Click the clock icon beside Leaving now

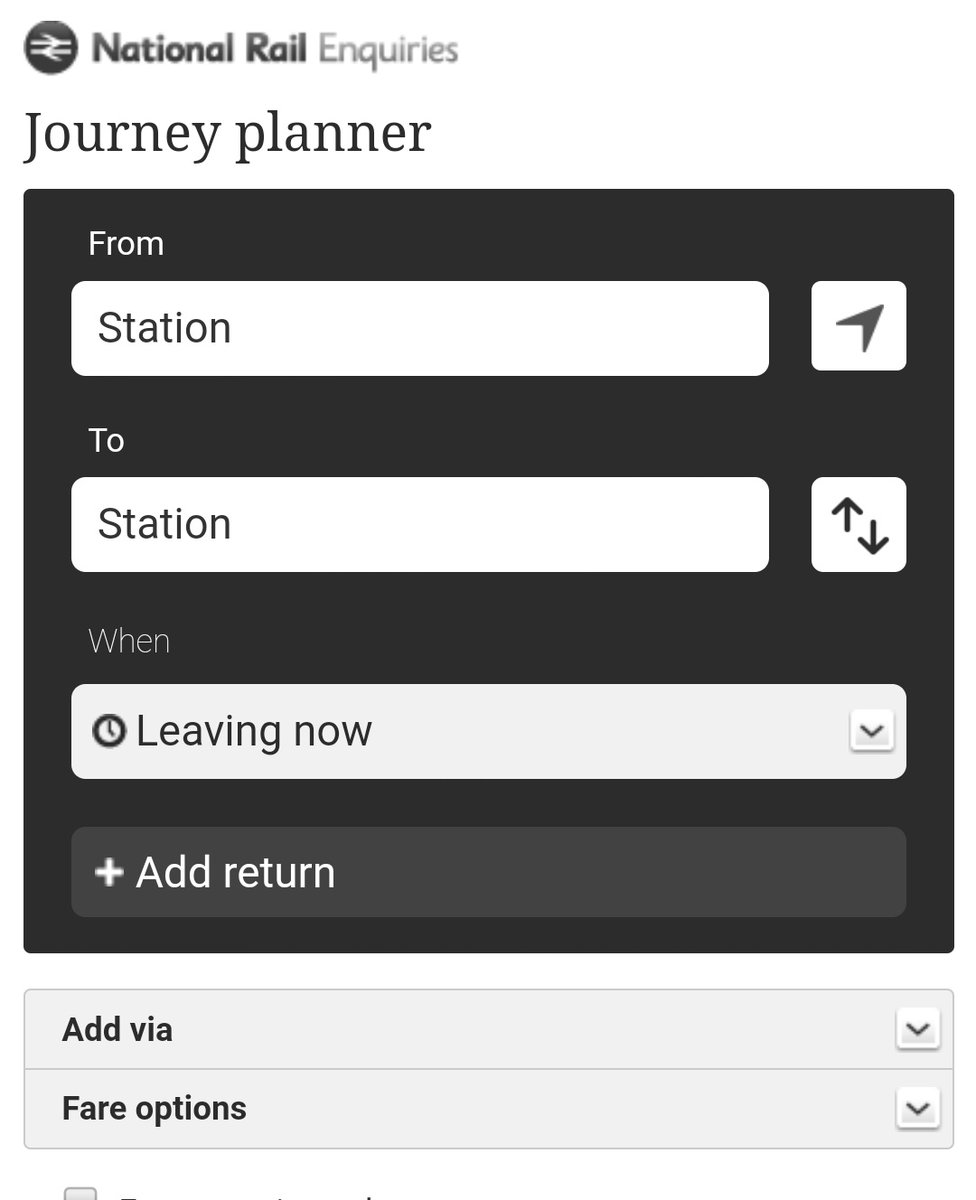pos(109,732)
